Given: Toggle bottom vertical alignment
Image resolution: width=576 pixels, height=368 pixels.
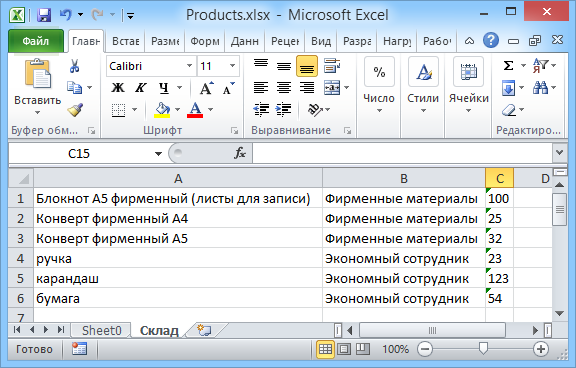Looking at the screenshot, I should (307, 66).
